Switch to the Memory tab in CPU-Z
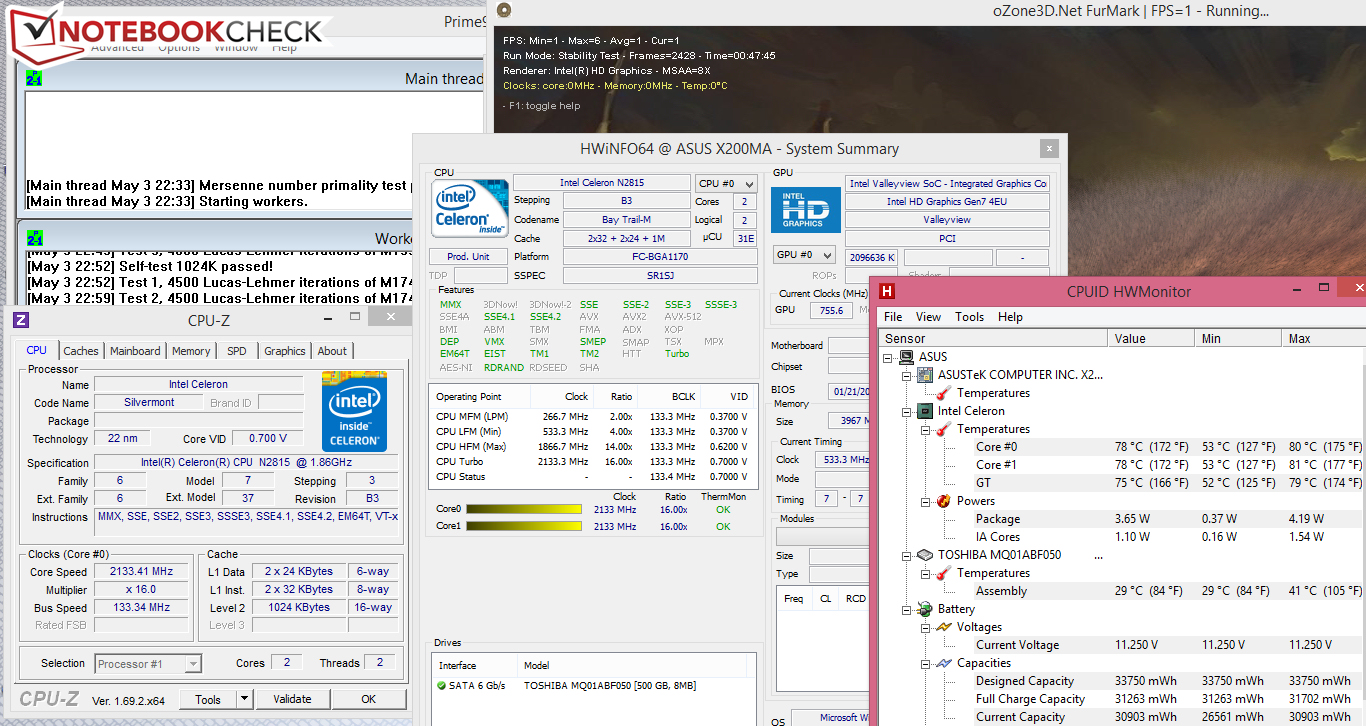Viewport: 1366px width, 726px height. [191, 351]
